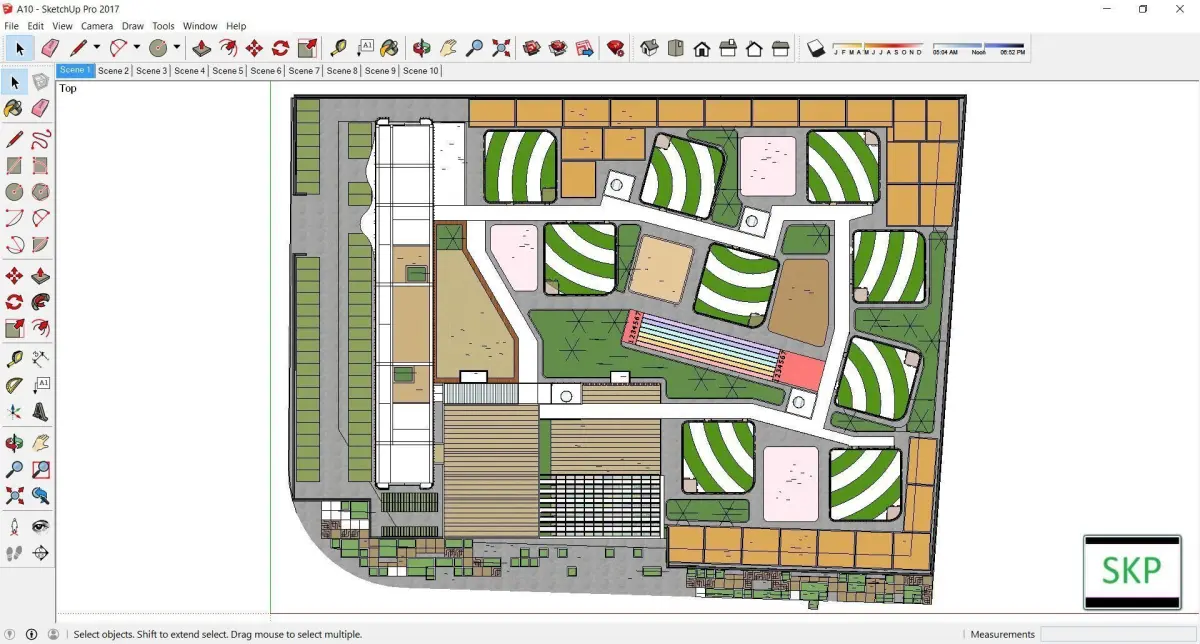Switch to the Back view icon
Viewport: 1200px width, 644px height.
[x=754, y=48]
